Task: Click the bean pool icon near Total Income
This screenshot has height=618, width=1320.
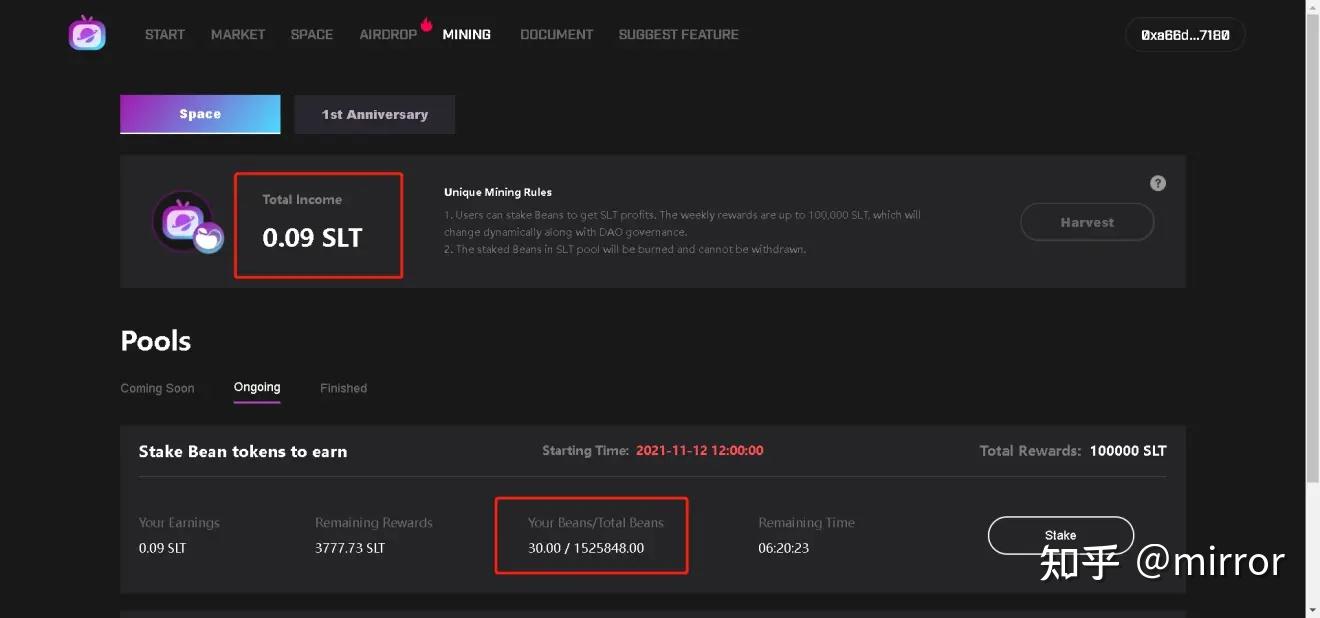Action: coord(187,221)
